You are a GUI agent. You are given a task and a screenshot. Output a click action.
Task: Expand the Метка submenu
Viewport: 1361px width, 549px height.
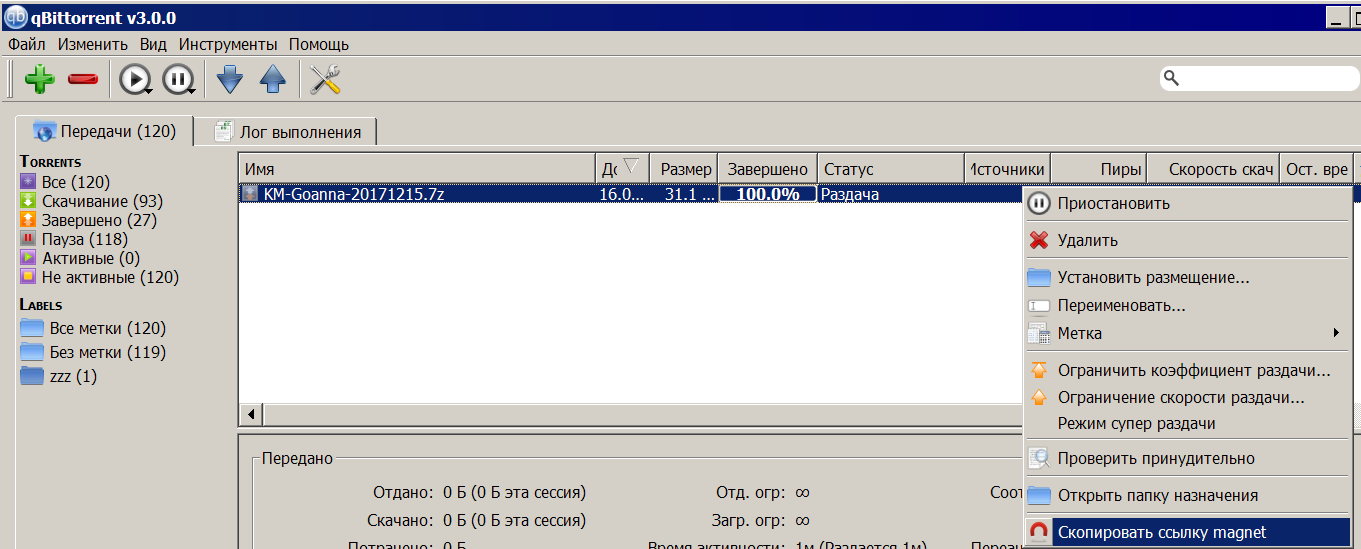pos(1187,333)
